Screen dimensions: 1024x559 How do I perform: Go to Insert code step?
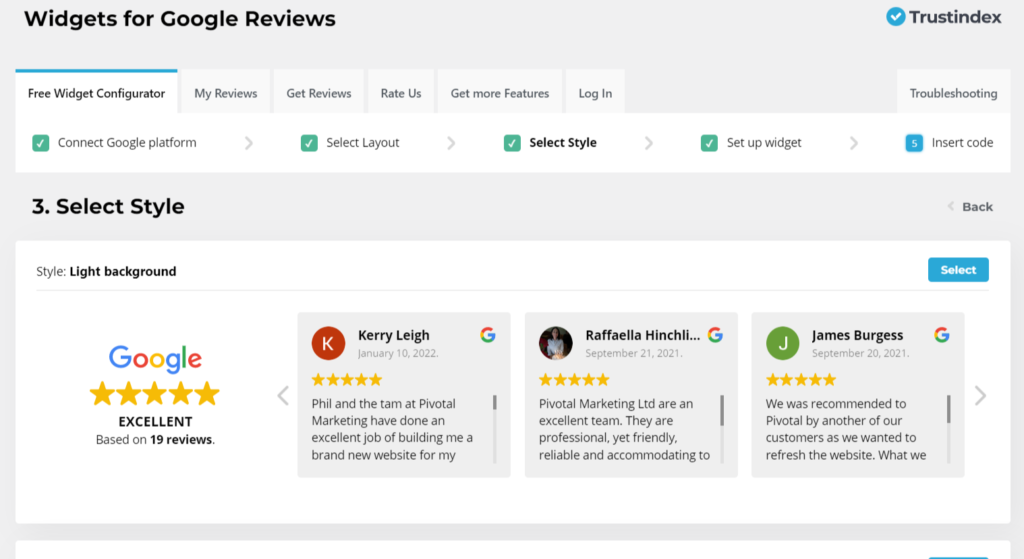pyautogui.click(x=962, y=142)
